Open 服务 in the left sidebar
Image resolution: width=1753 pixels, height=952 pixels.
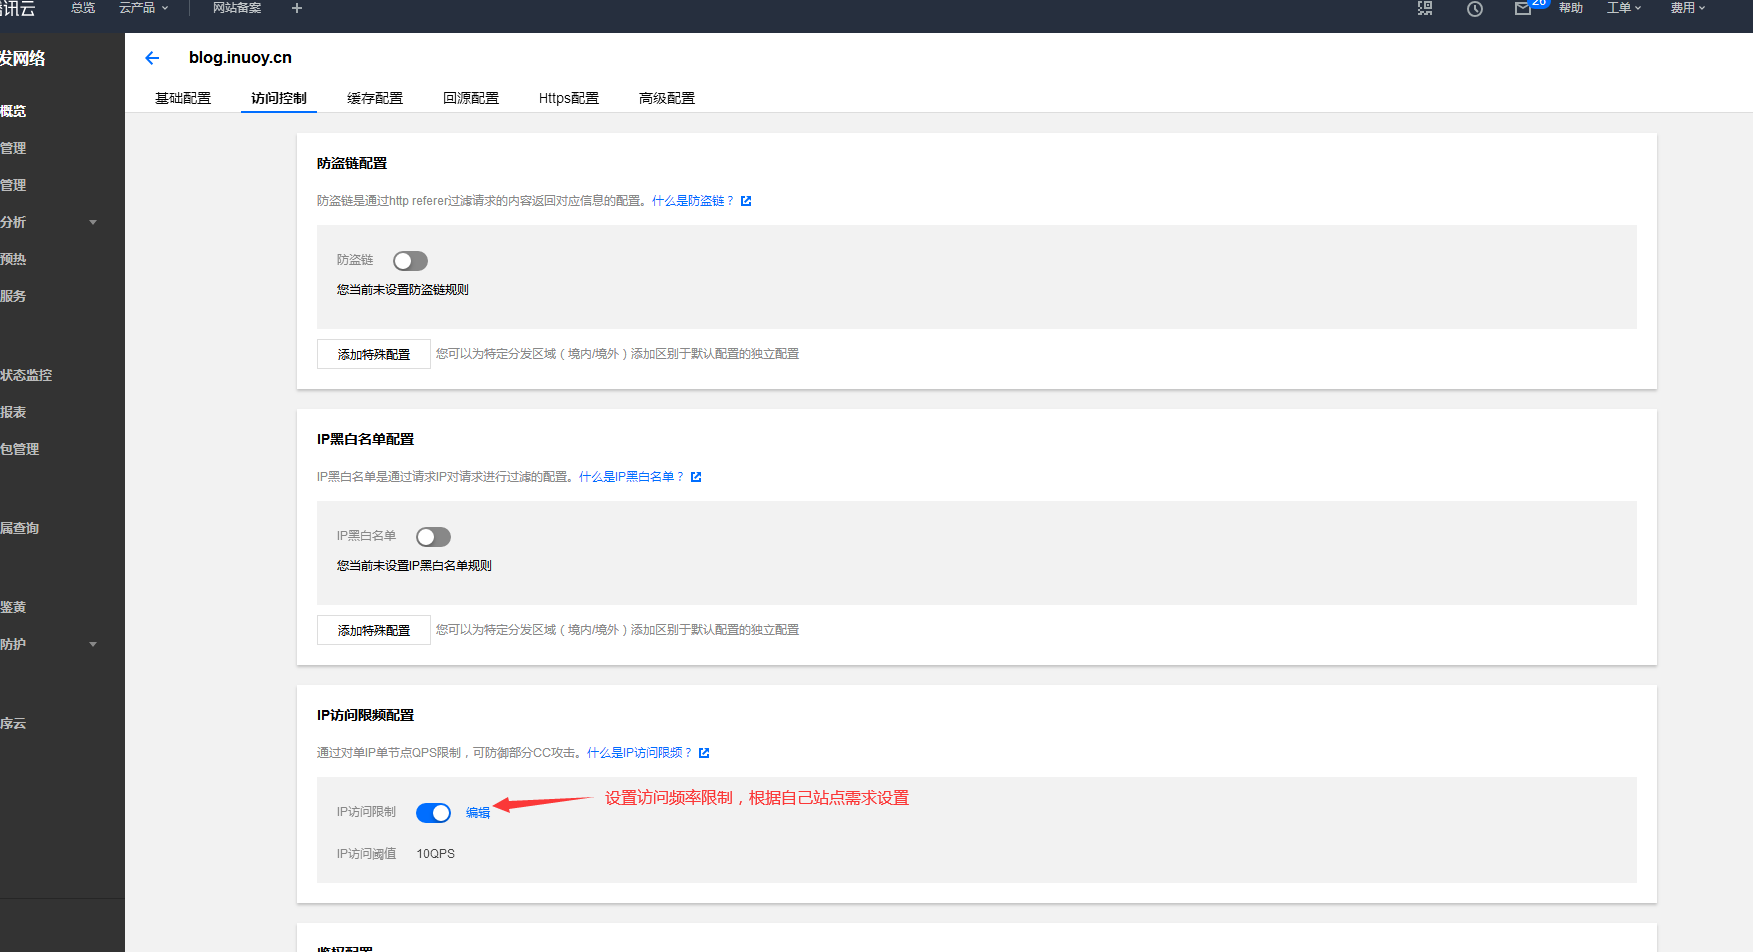[13, 296]
